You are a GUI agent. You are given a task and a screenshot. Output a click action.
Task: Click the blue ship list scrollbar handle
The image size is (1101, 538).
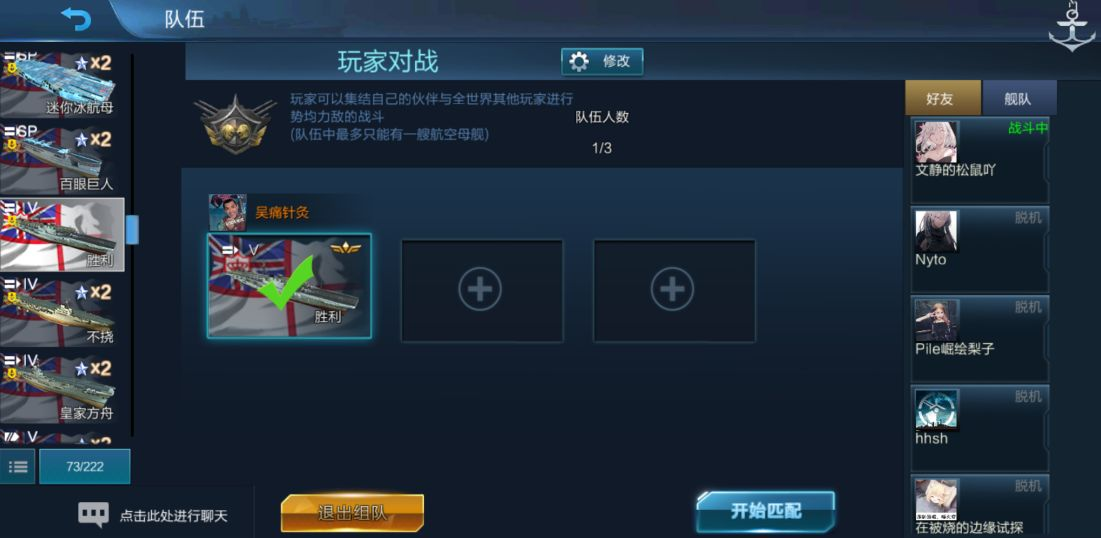pyautogui.click(x=132, y=230)
